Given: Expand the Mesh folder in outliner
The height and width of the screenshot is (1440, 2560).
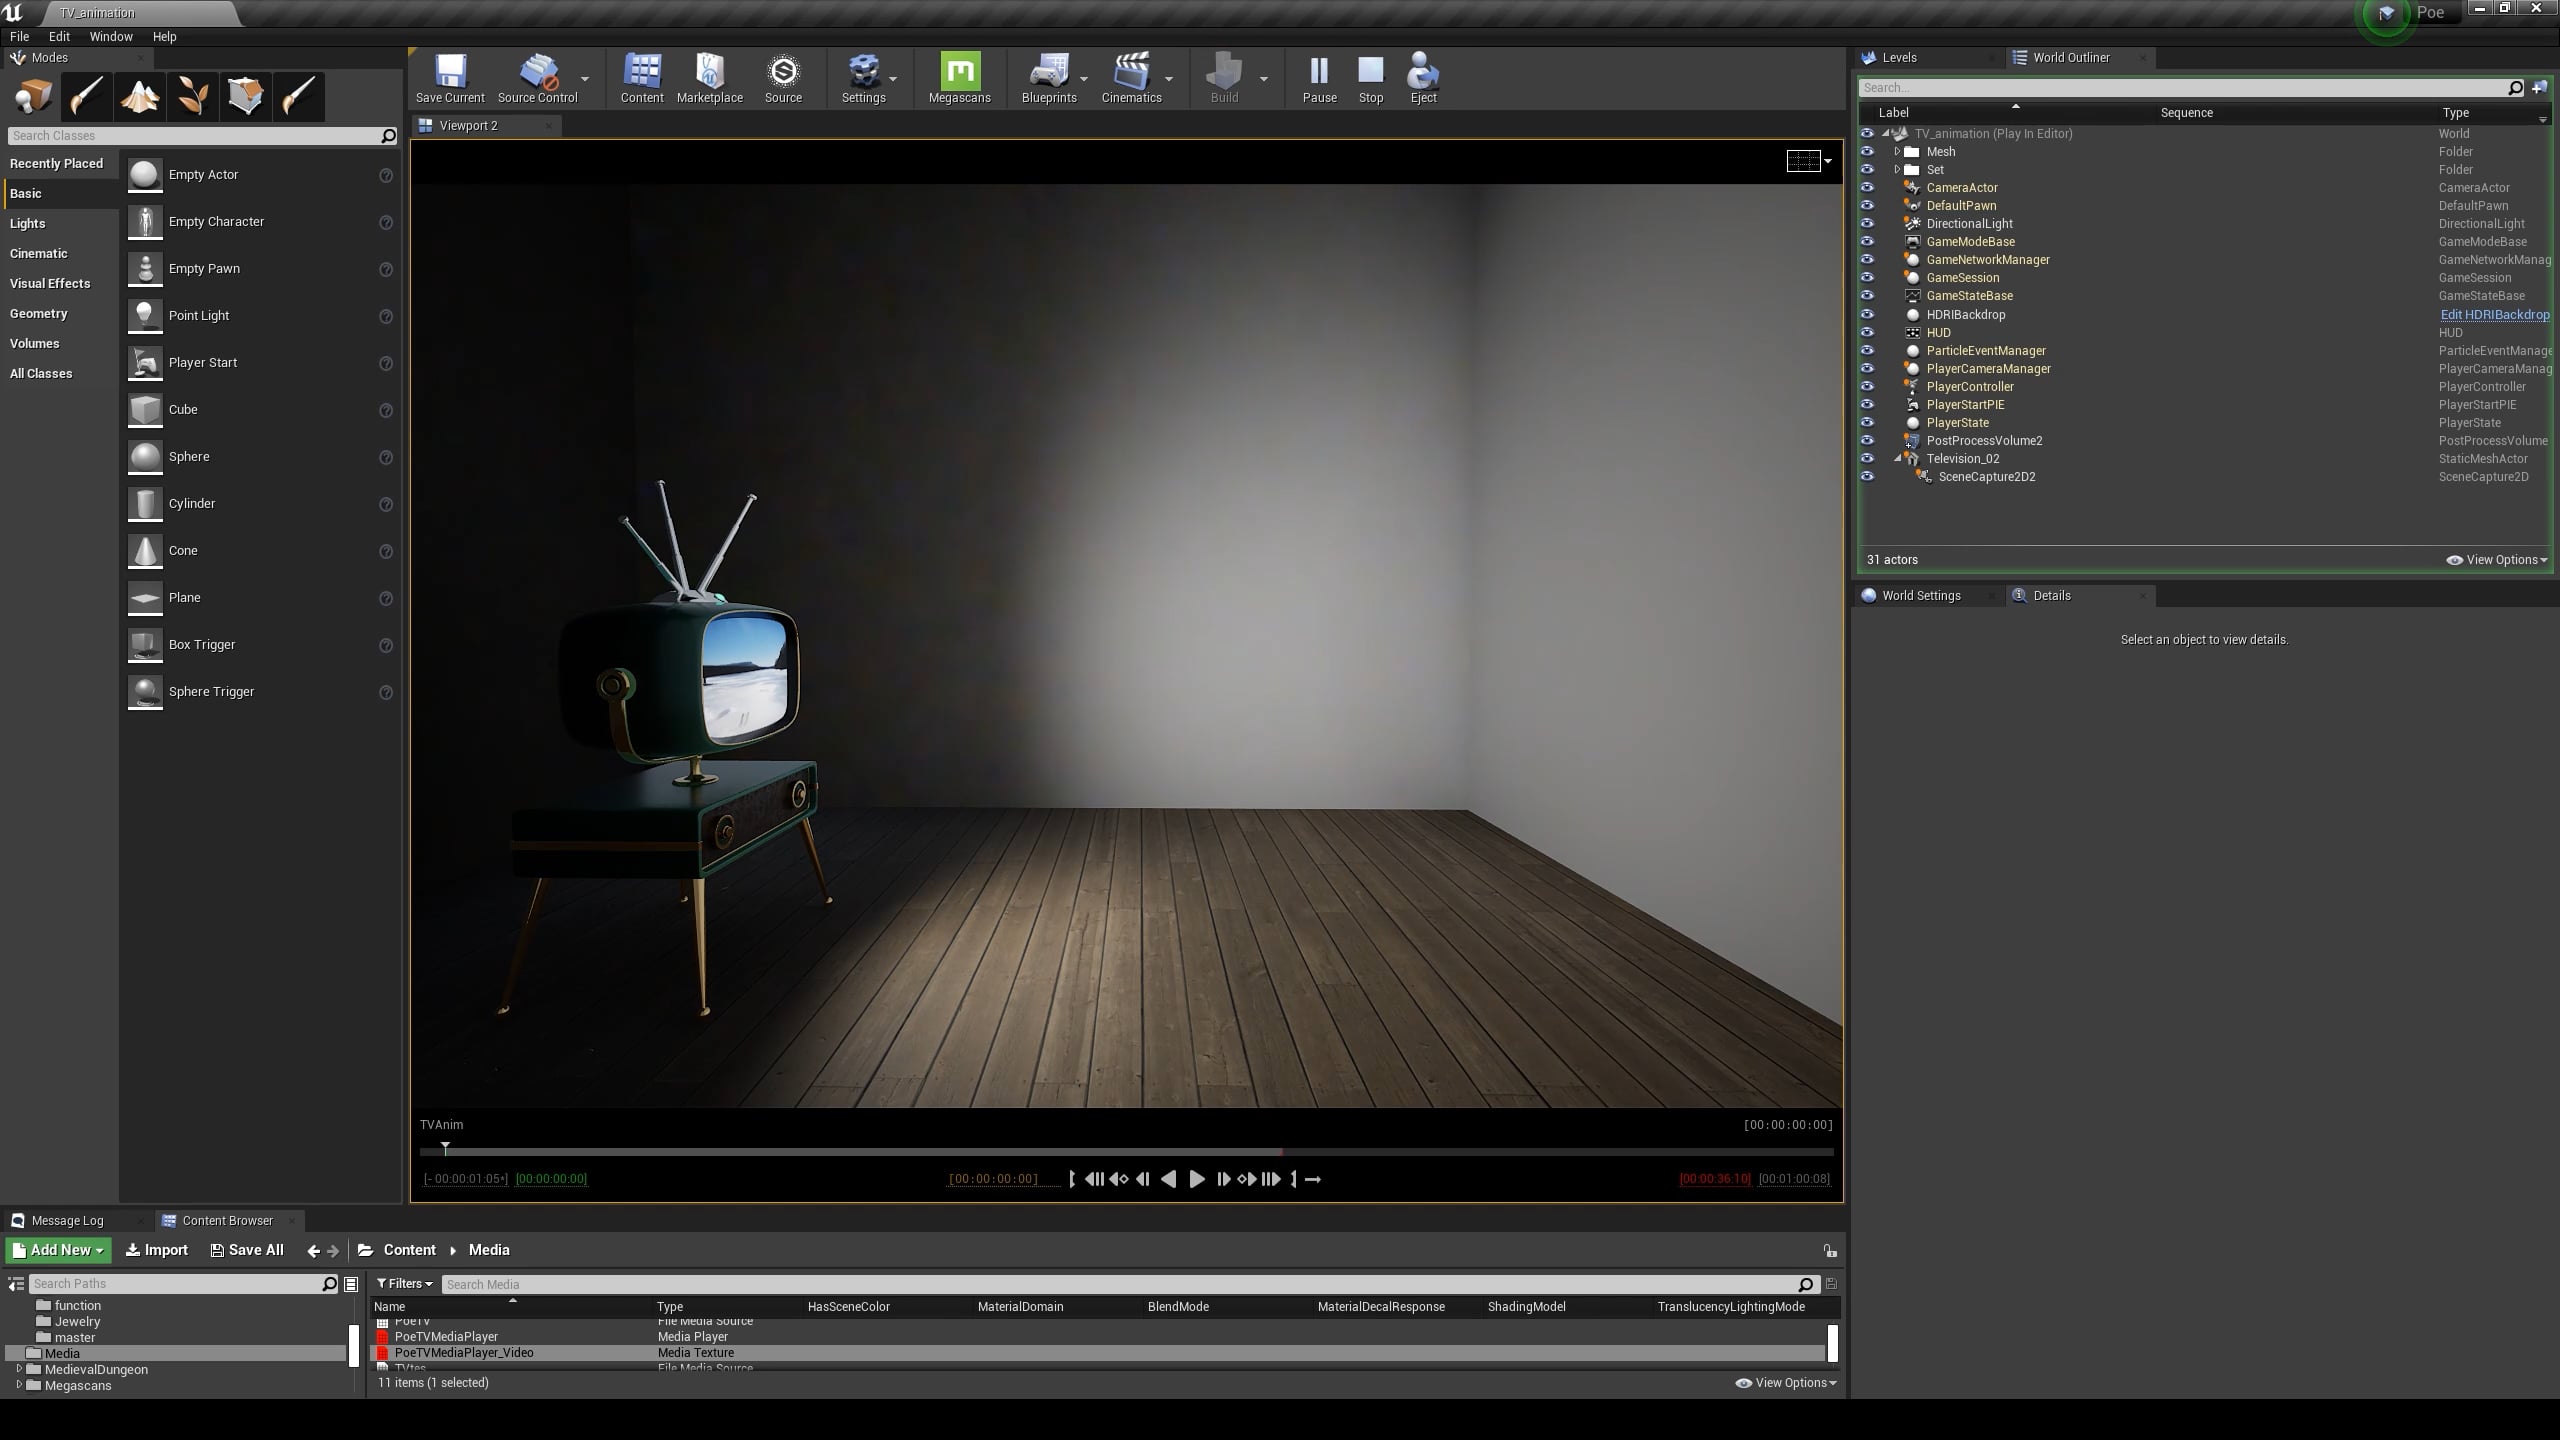Looking at the screenshot, I should click(x=1897, y=152).
